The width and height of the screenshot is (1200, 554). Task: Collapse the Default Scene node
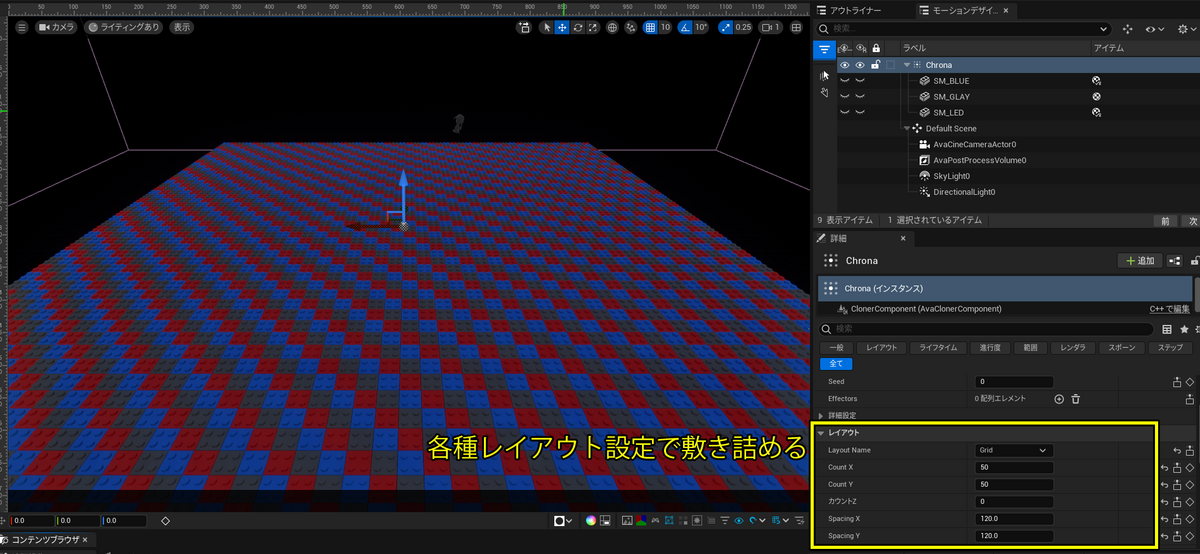pyautogui.click(x=907, y=129)
